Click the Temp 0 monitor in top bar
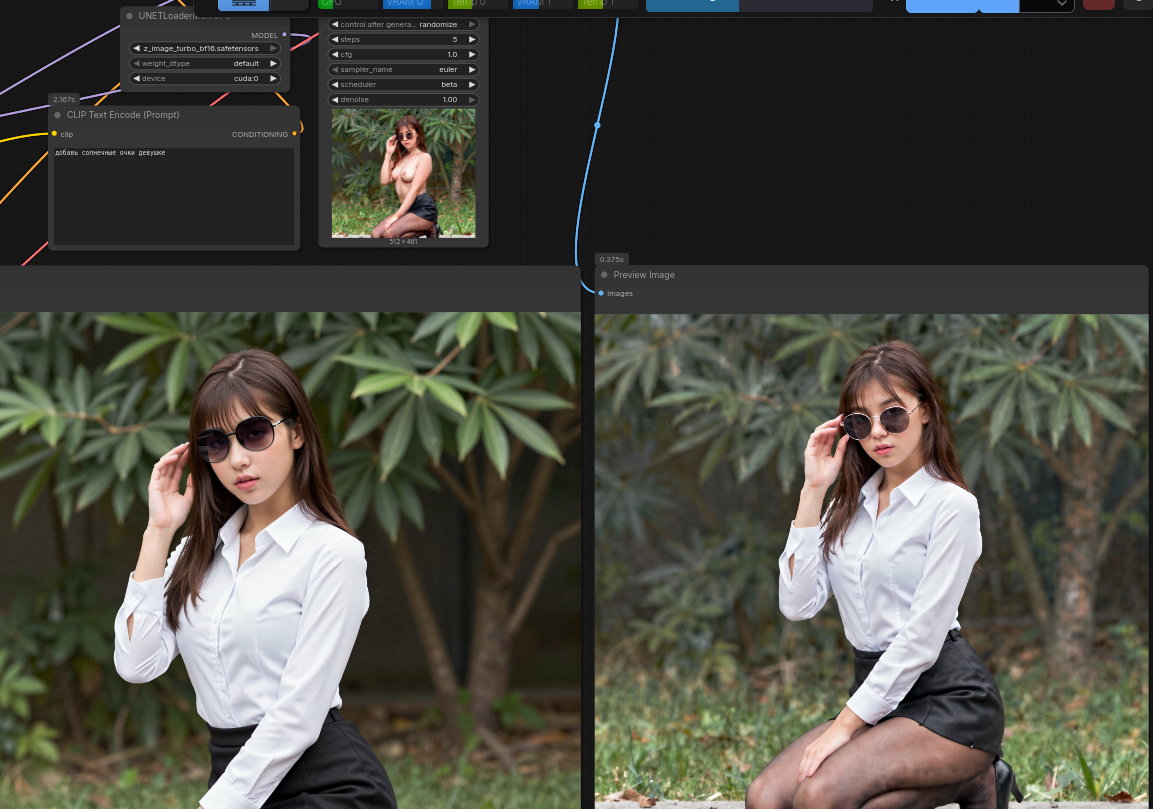Viewport: 1153px width, 809px height. point(477,4)
